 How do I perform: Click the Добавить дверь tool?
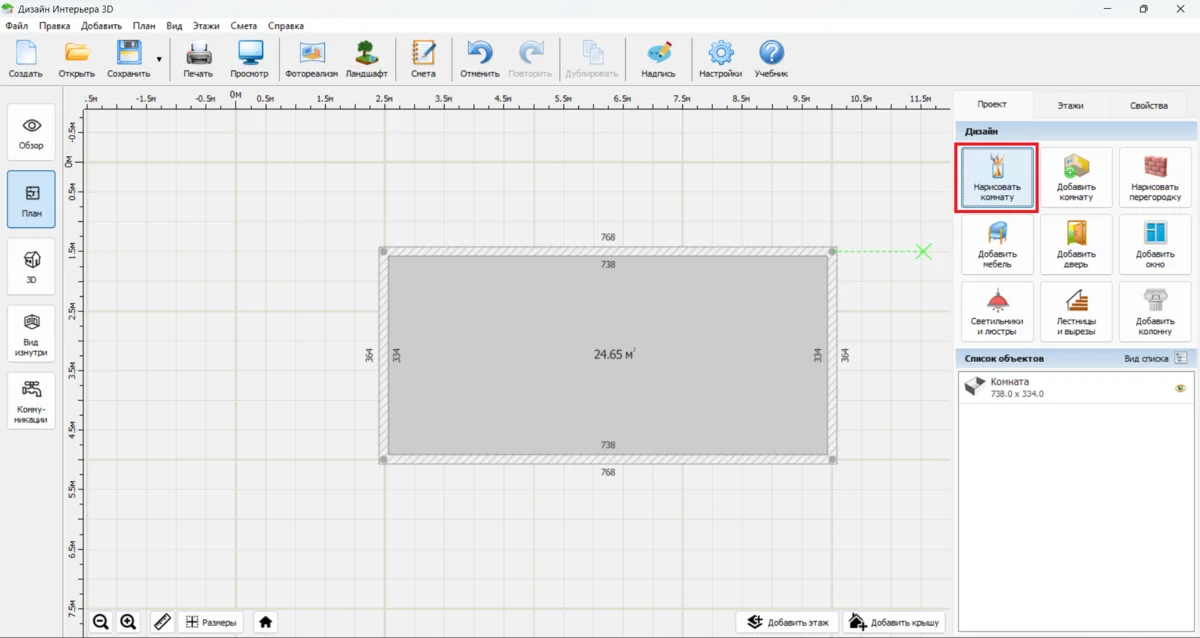coord(1076,245)
